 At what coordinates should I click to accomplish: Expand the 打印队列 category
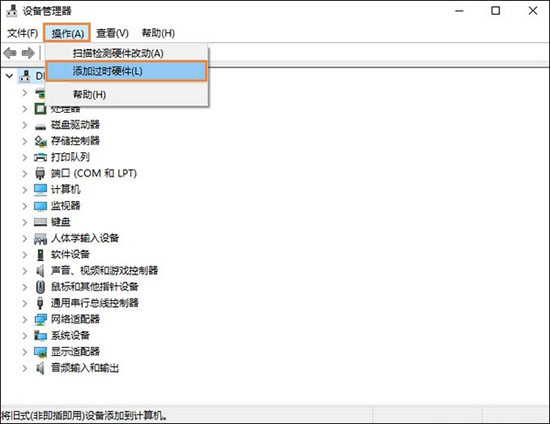coord(25,157)
